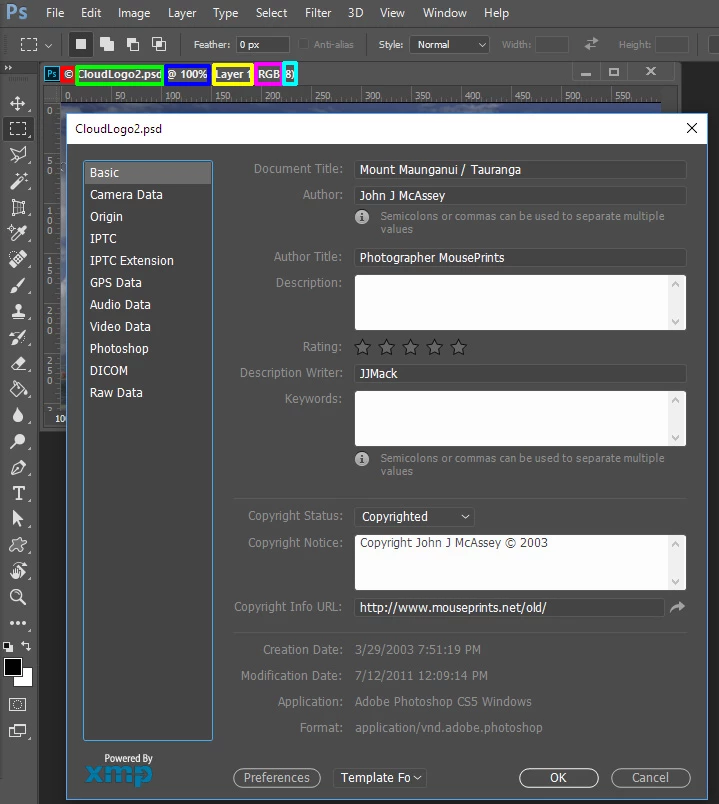The image size is (719, 804).
Task: Swap foreground and background colors
Action: pos(26,646)
